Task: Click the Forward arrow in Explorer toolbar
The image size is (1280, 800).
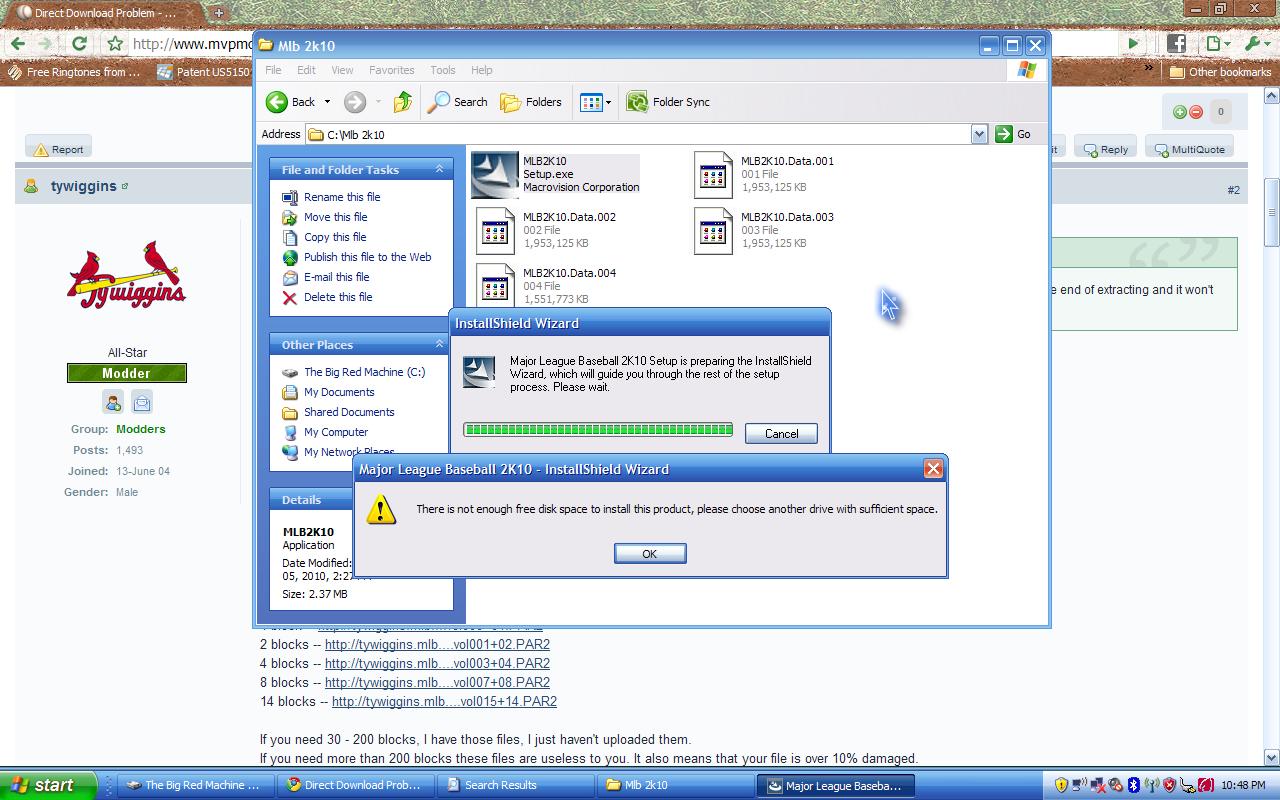Action: pos(355,102)
